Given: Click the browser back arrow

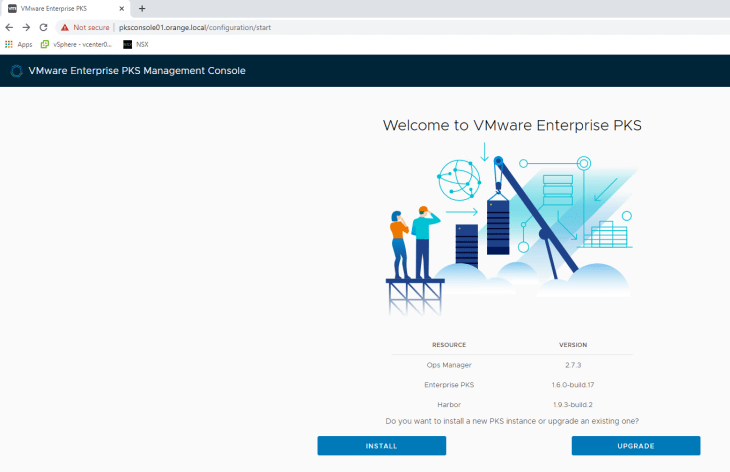Looking at the screenshot, I should pyautogui.click(x=10, y=27).
